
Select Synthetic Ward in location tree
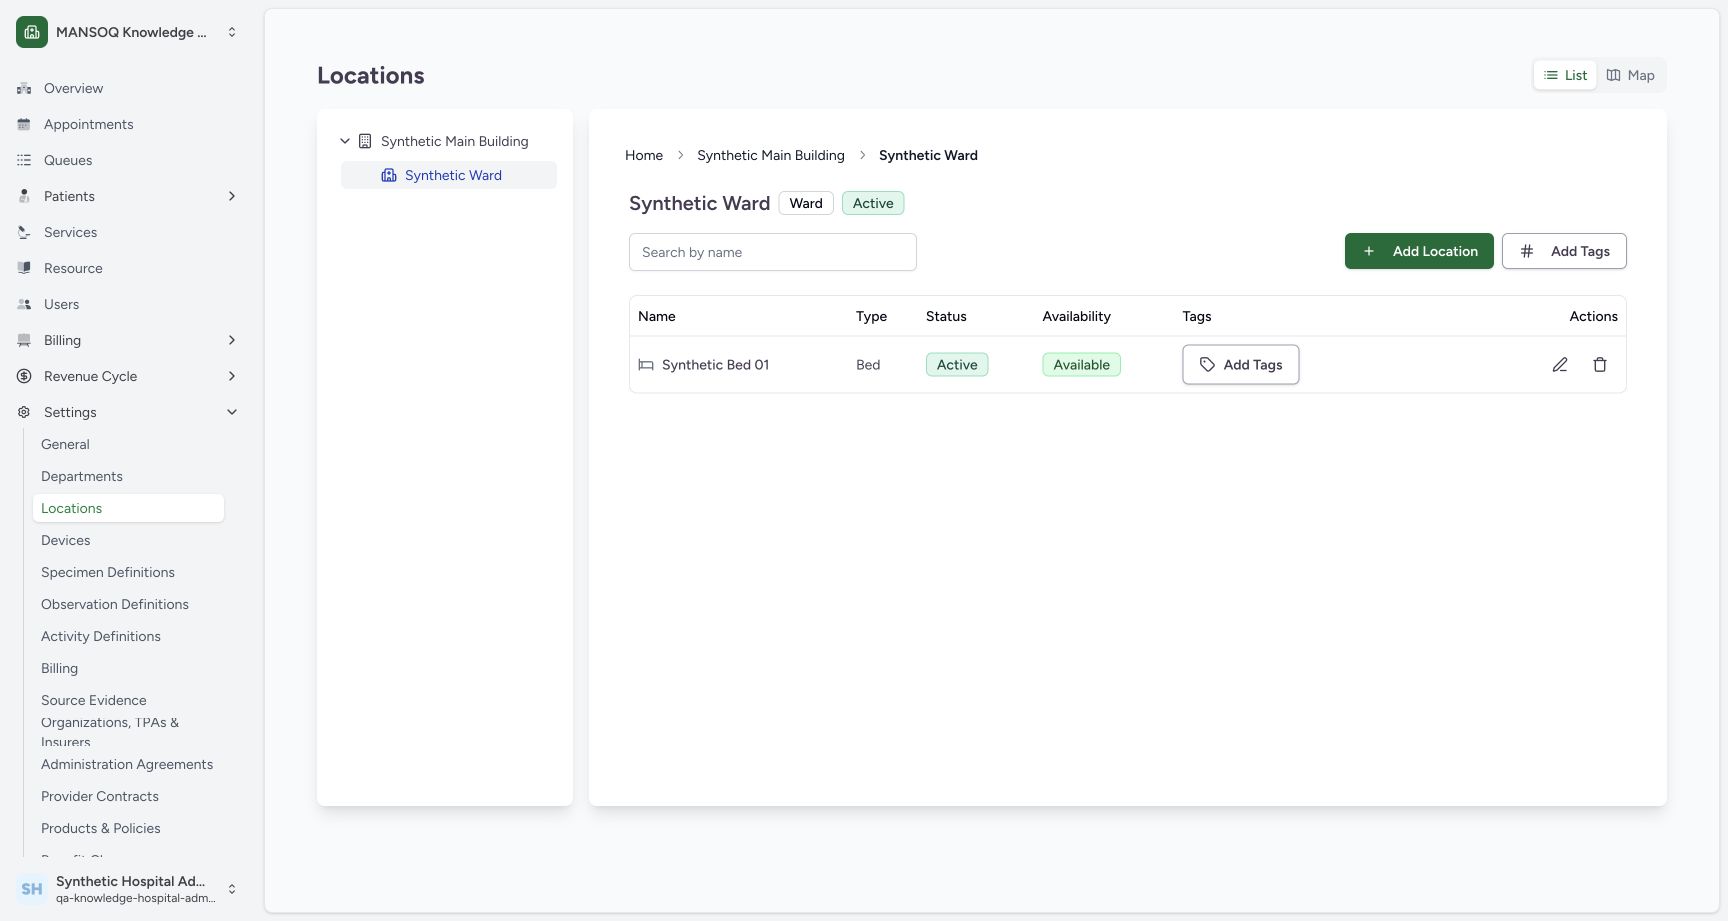point(449,175)
